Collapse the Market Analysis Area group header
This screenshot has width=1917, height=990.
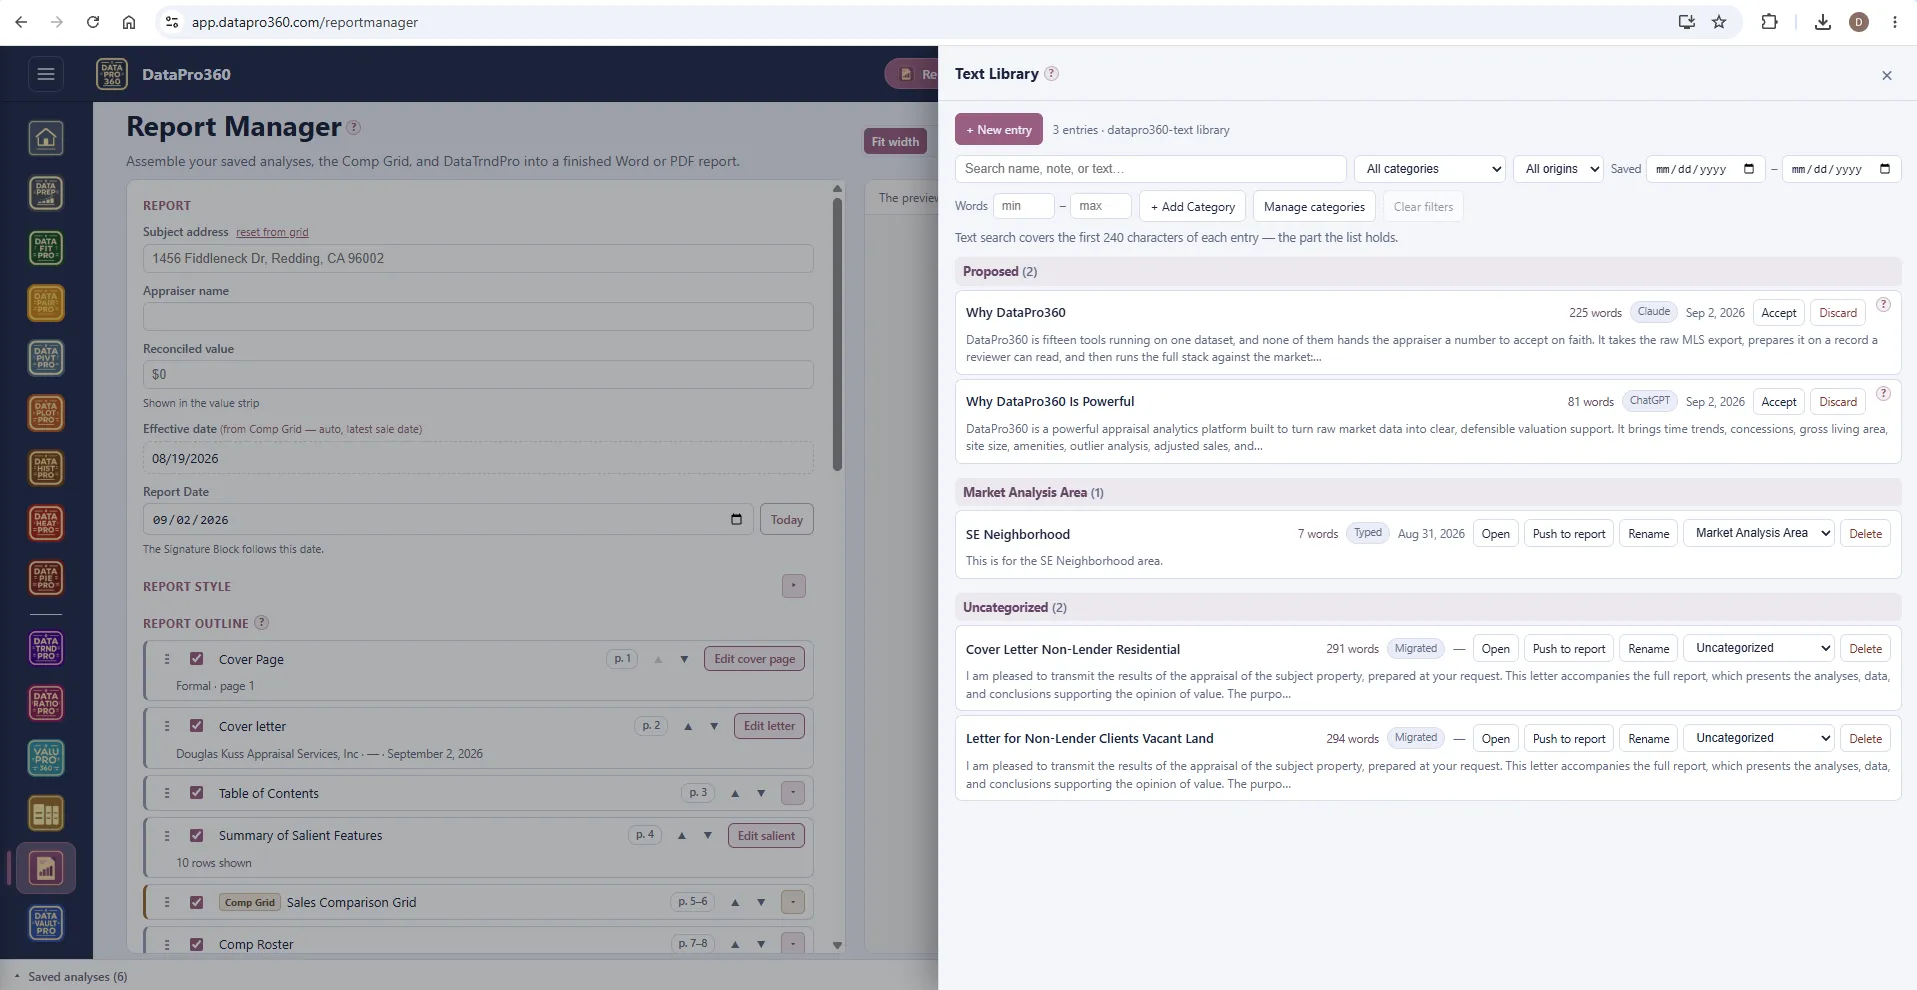pyautogui.click(x=1428, y=493)
